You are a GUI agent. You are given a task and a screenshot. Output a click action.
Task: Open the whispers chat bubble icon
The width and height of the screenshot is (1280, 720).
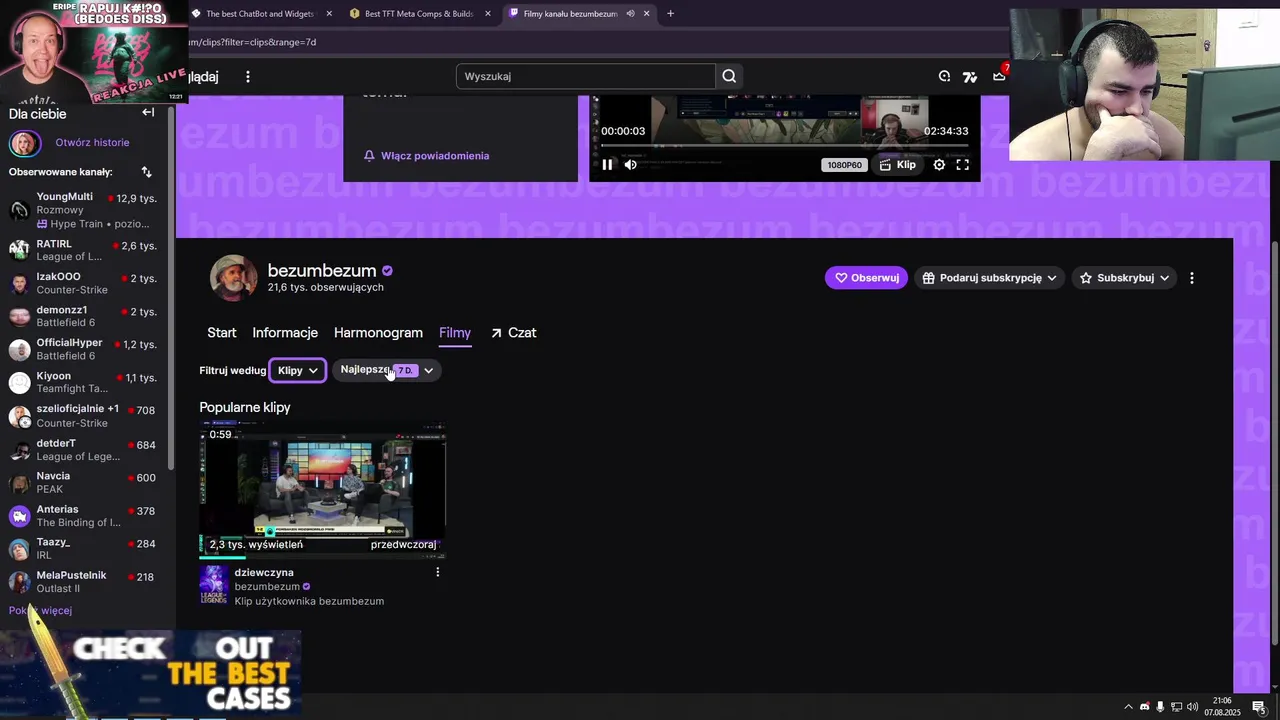(944, 76)
